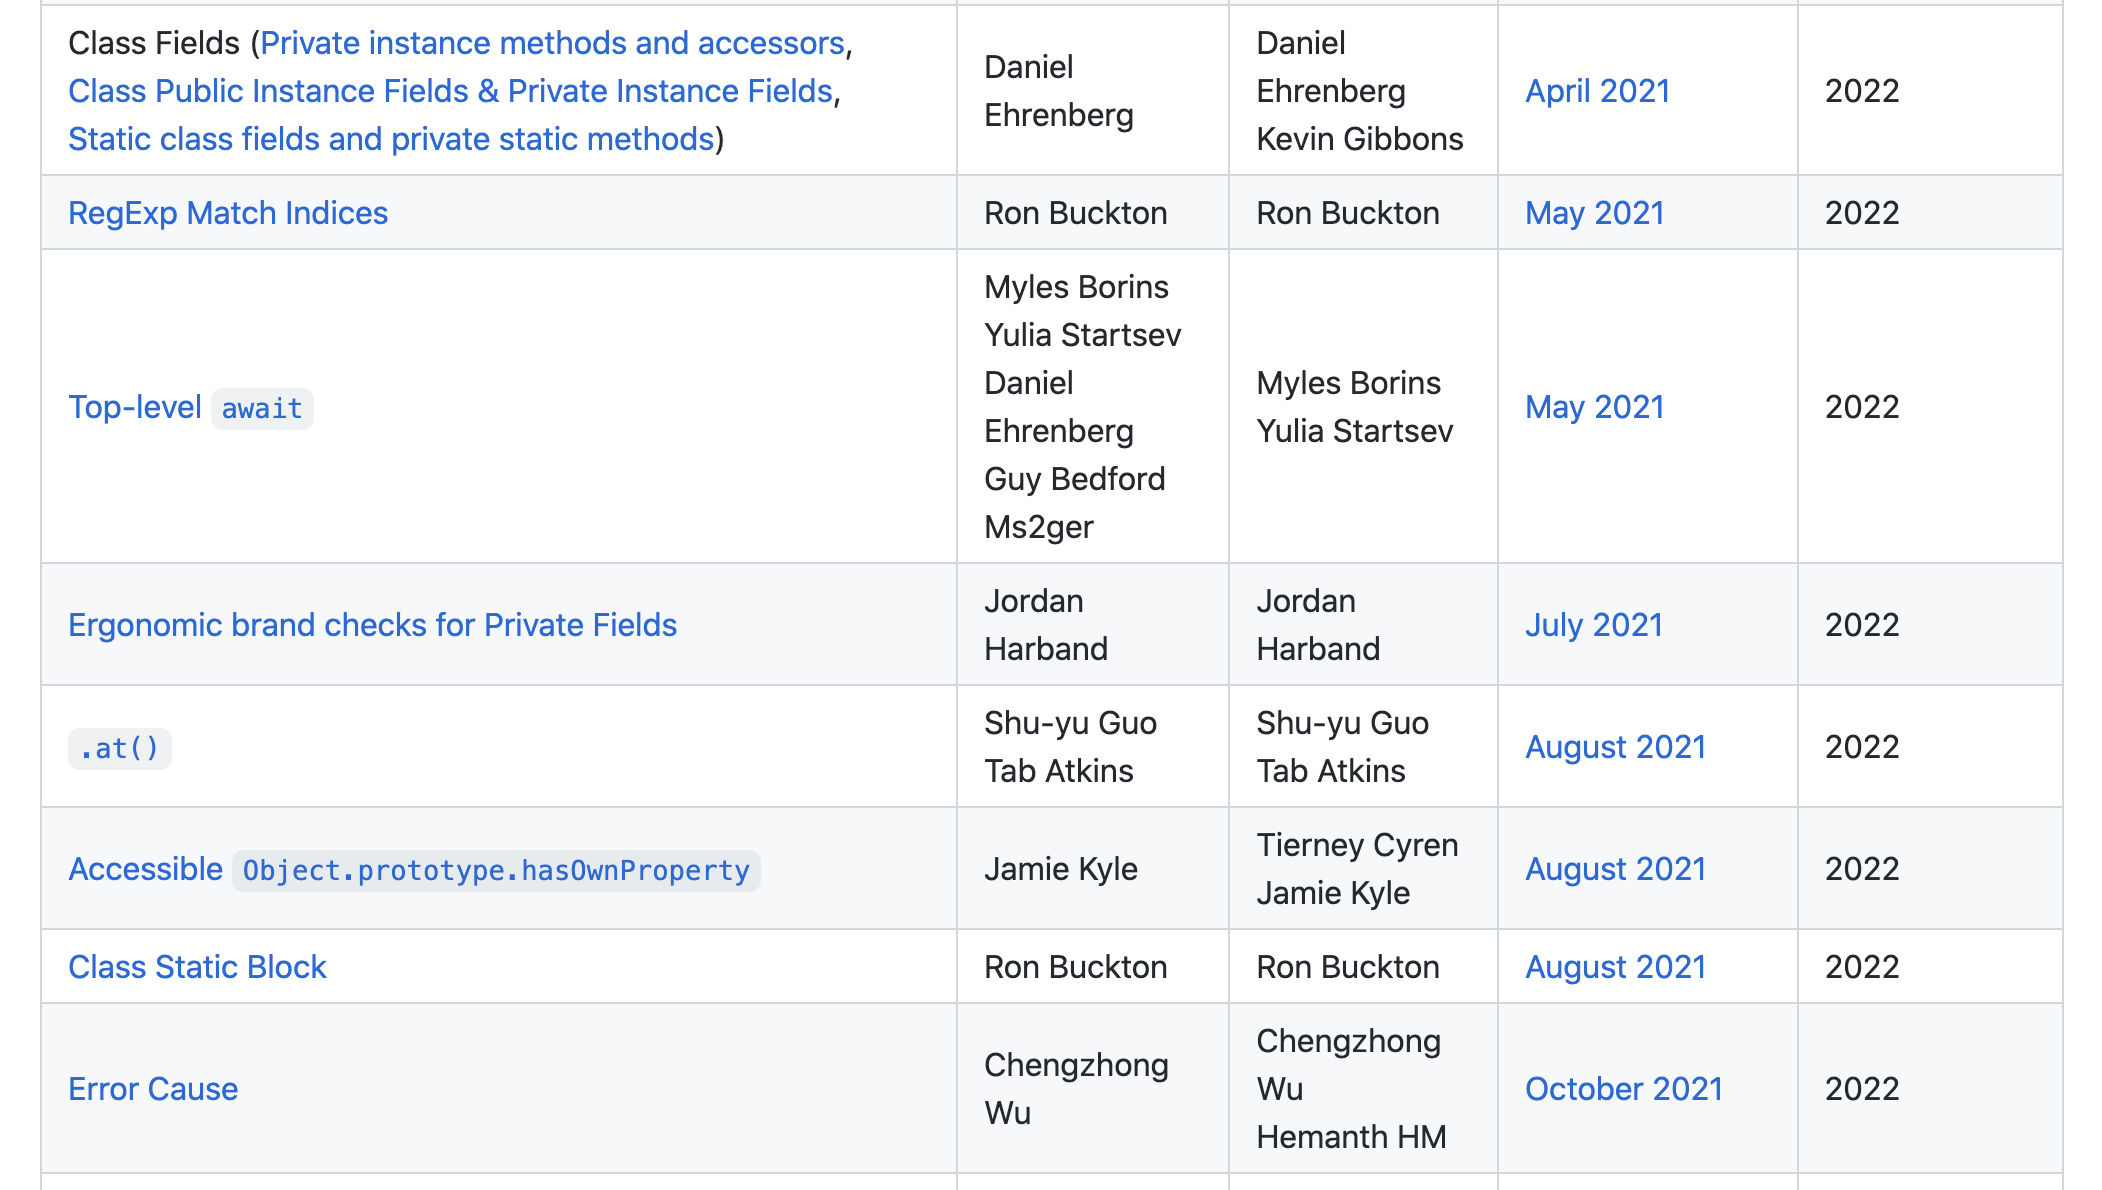Open Private instance methods and accessors link
This screenshot has width=2102, height=1190.
click(552, 43)
